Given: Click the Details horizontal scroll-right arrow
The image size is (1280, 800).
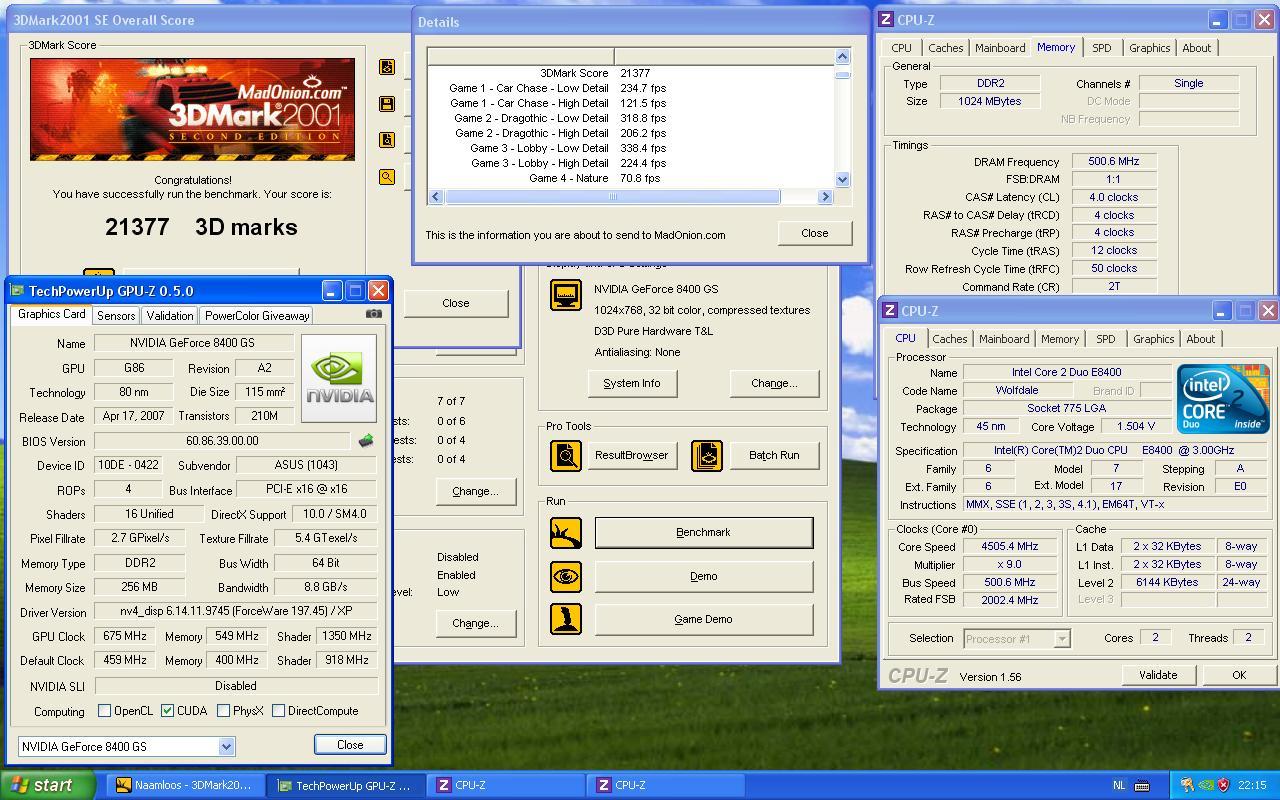Looking at the screenshot, I should tap(825, 197).
